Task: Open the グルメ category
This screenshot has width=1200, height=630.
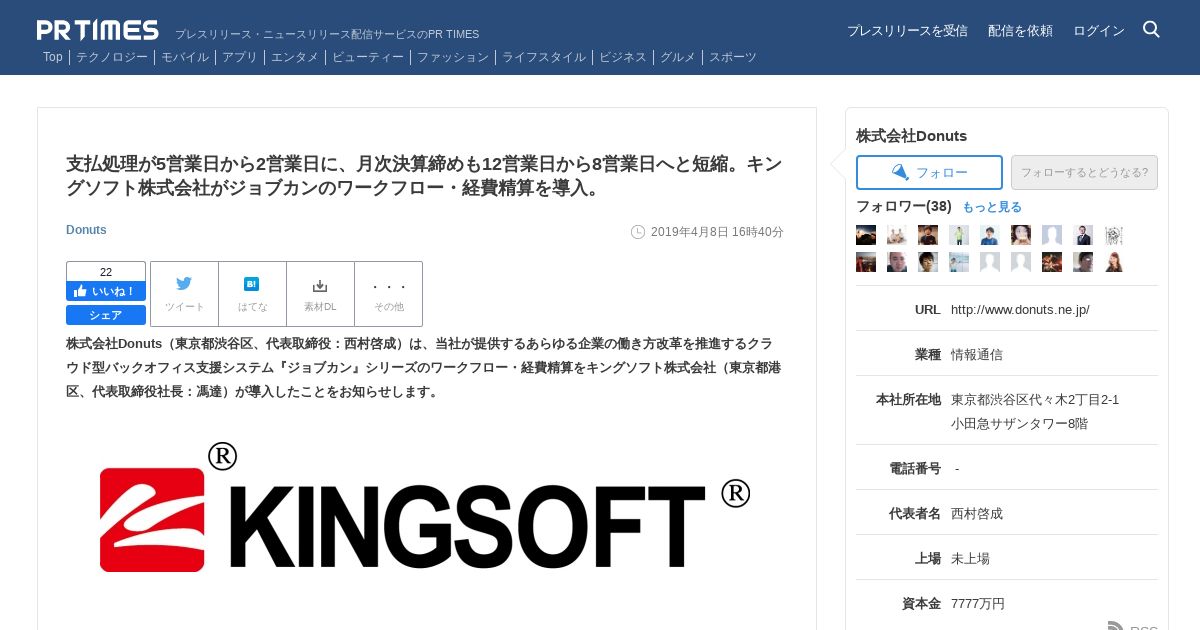Action: click(x=678, y=57)
